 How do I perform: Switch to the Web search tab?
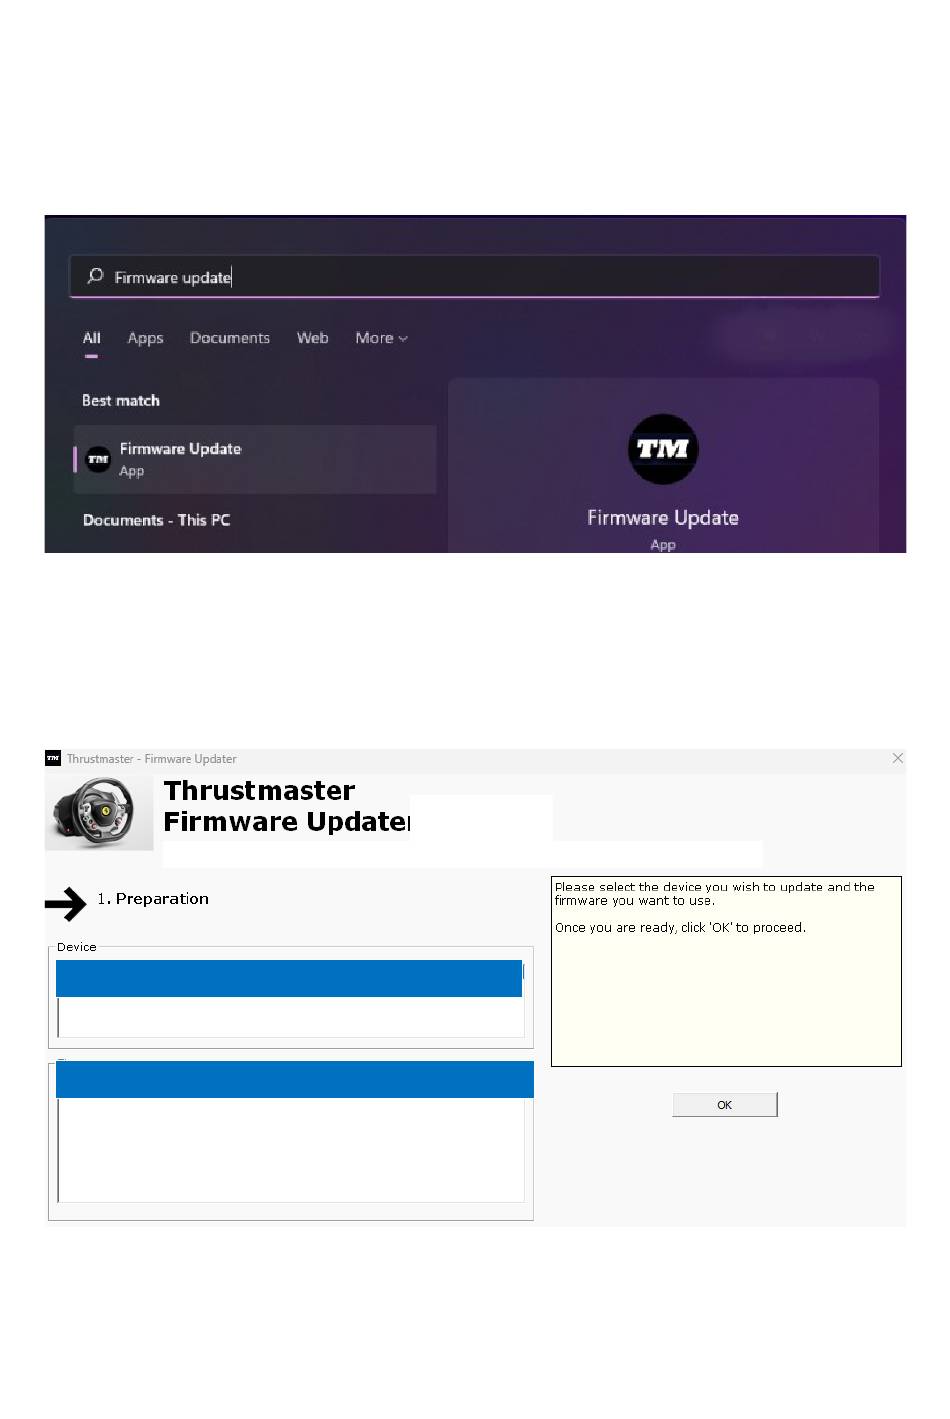(312, 338)
